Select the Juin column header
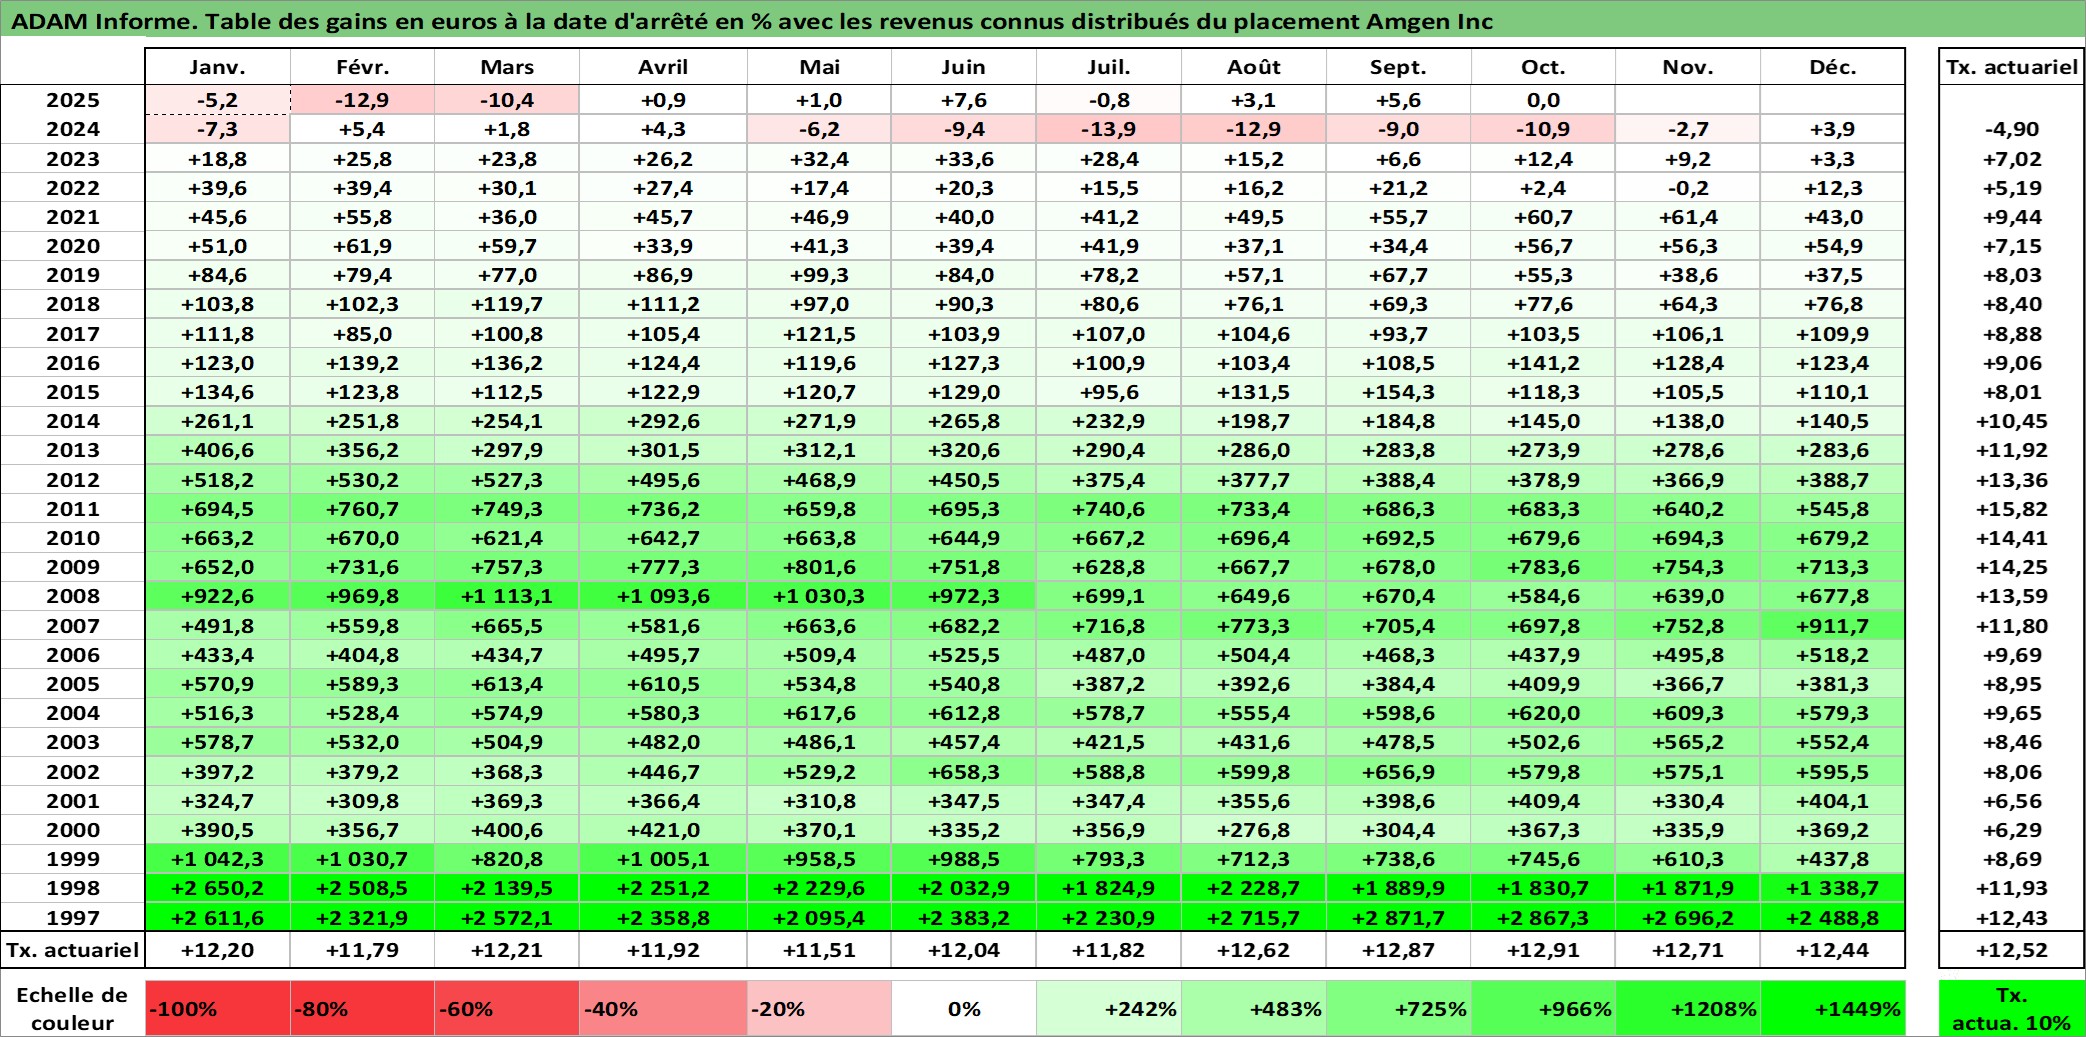Image resolution: width=2086 pixels, height=1037 pixels. (964, 67)
